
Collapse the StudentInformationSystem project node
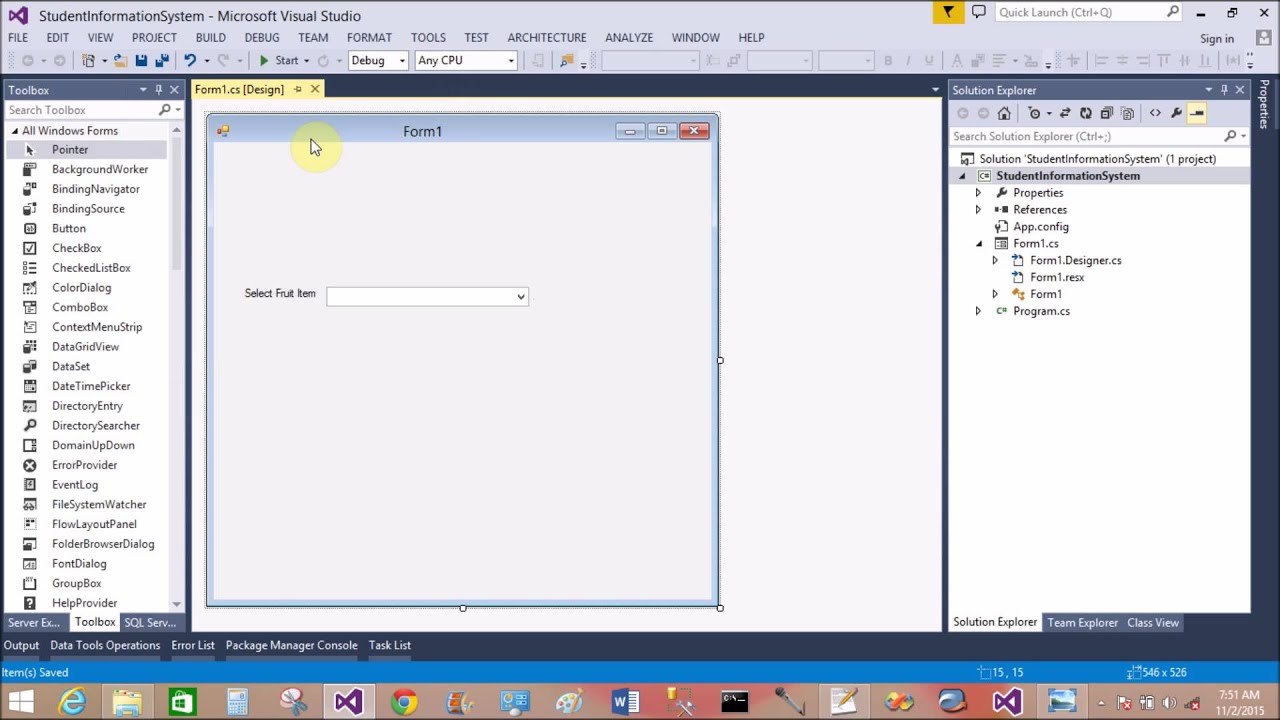tap(962, 176)
